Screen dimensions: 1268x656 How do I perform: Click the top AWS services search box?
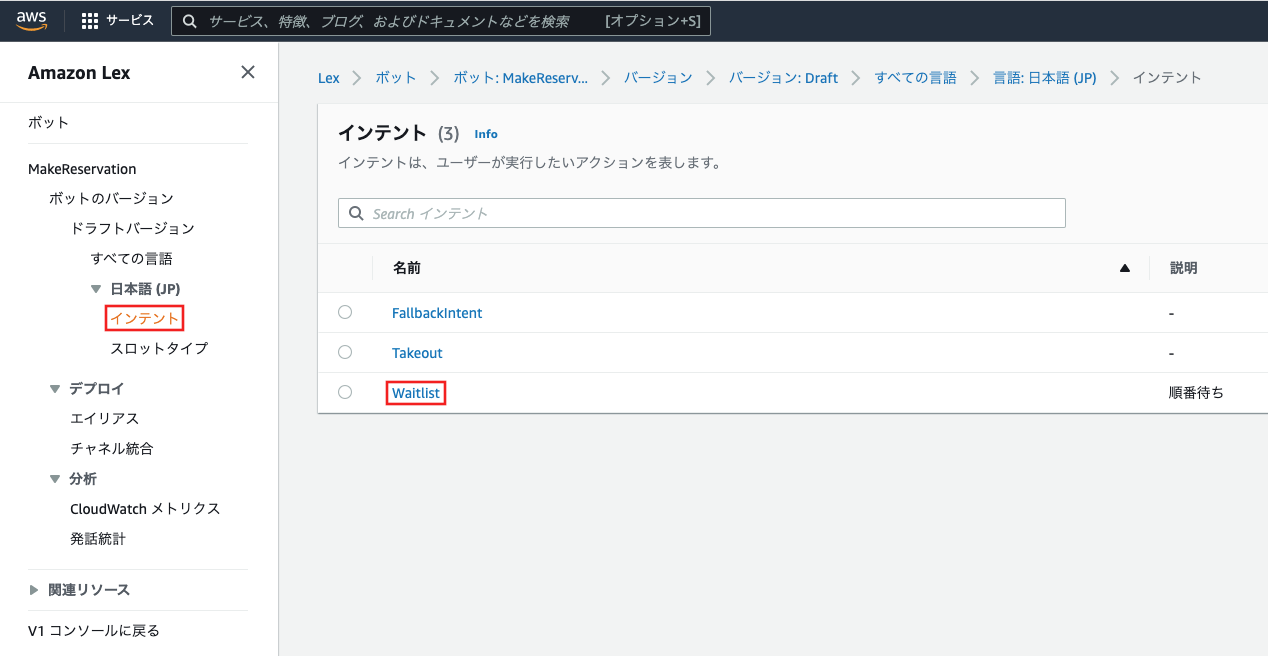point(441,21)
